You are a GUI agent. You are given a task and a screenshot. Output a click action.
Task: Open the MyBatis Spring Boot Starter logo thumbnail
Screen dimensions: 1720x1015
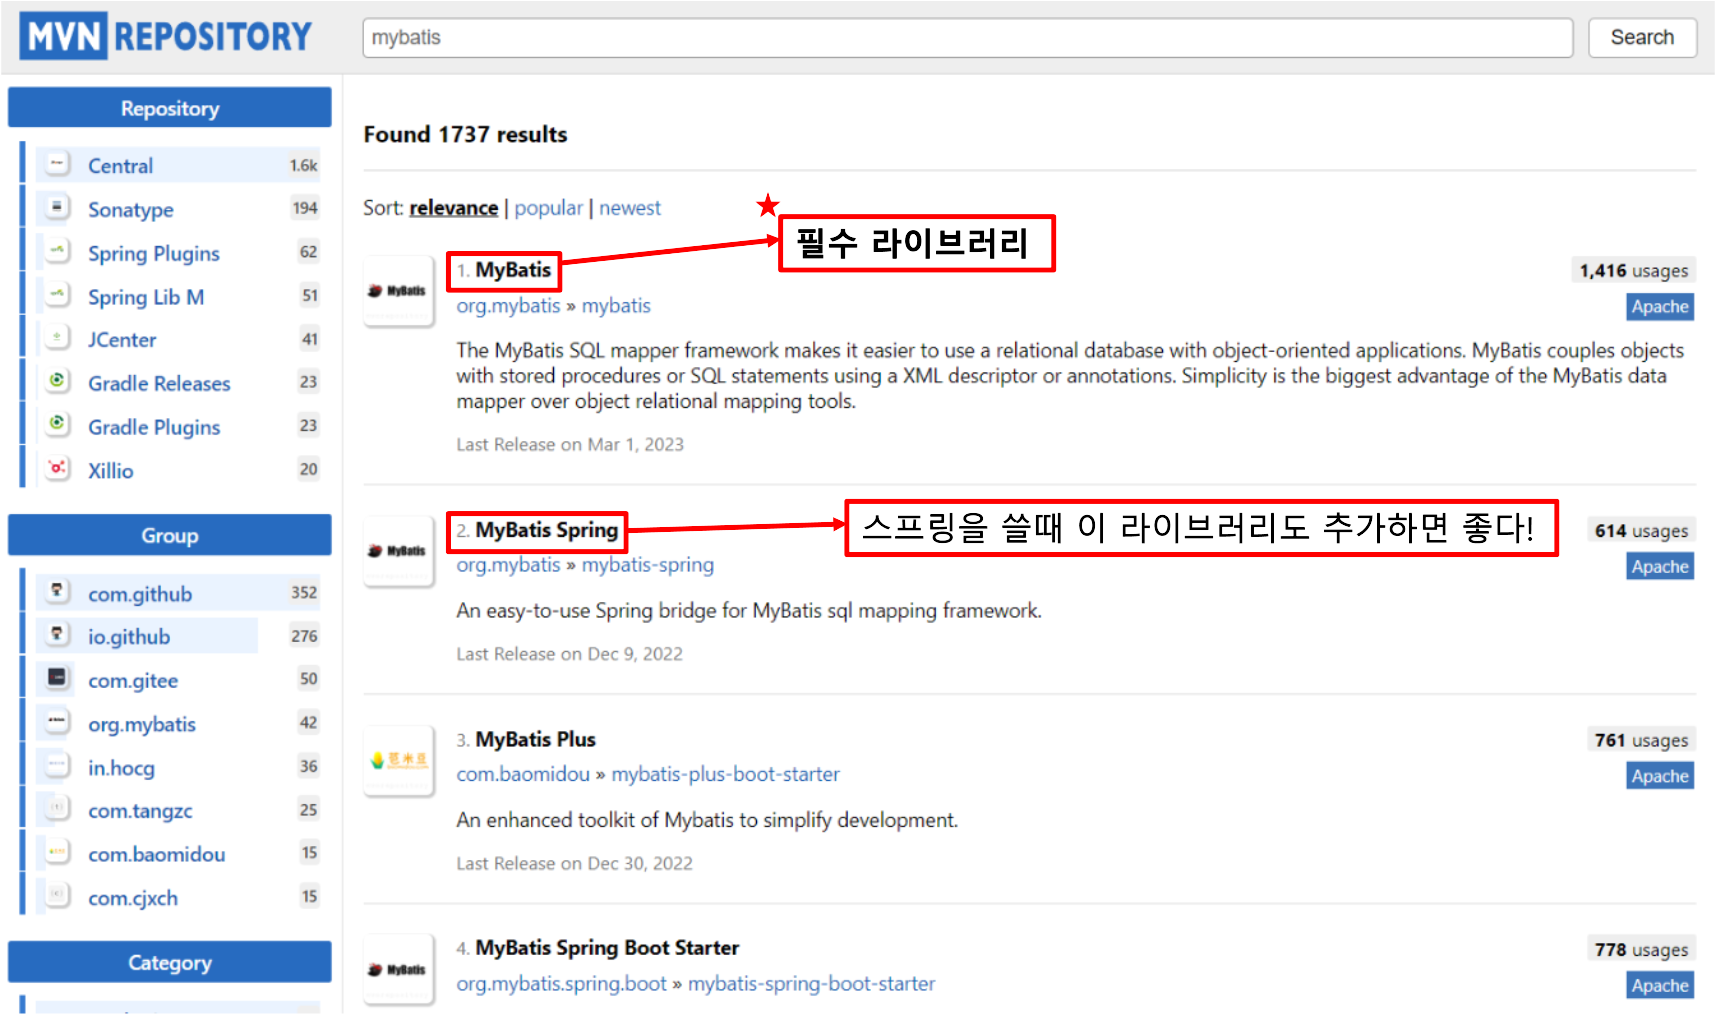398,969
